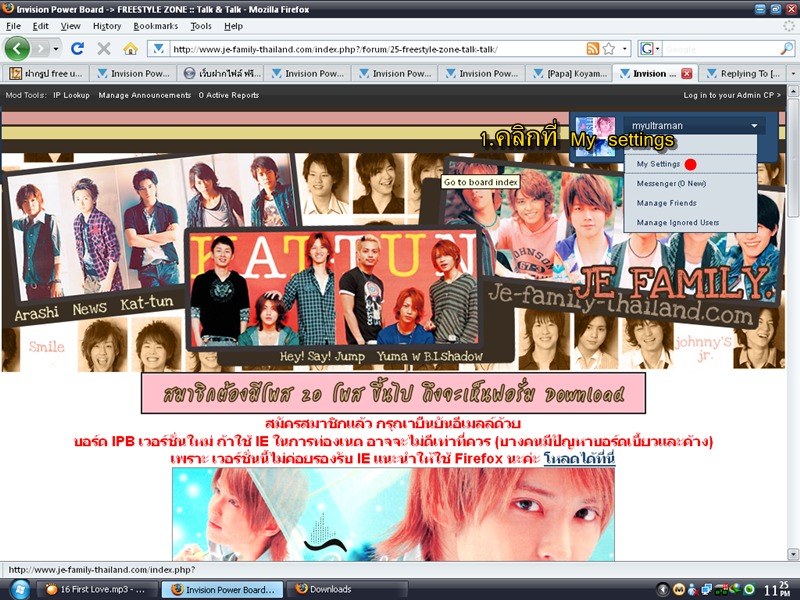The width and height of the screenshot is (800, 600).
Task: Open the 0 Active Reports link
Action: [x=229, y=95]
